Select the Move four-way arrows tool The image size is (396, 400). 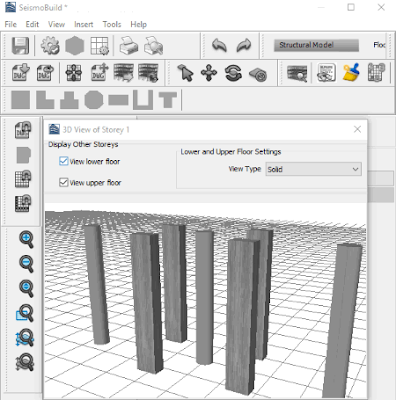pos(209,73)
